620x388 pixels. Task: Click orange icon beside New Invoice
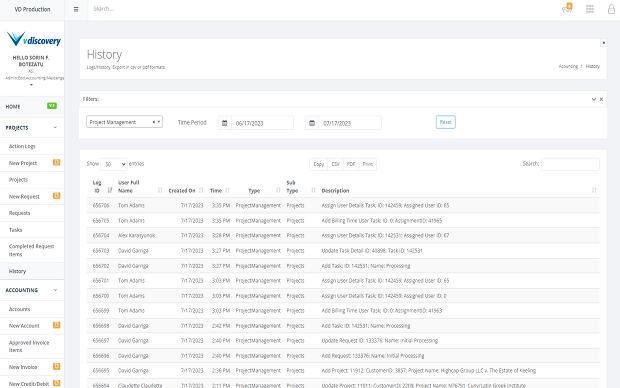(x=57, y=366)
